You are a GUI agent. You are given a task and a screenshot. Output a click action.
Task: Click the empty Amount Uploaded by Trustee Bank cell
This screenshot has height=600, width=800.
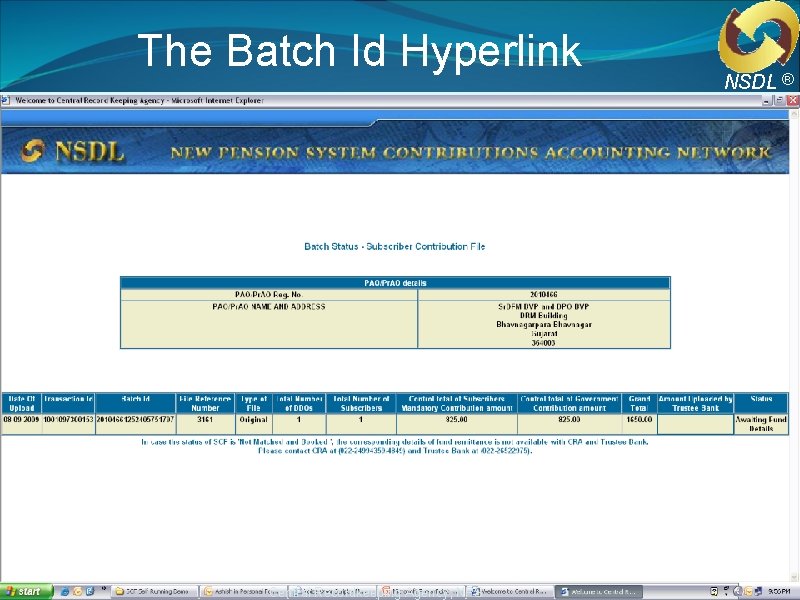point(695,424)
